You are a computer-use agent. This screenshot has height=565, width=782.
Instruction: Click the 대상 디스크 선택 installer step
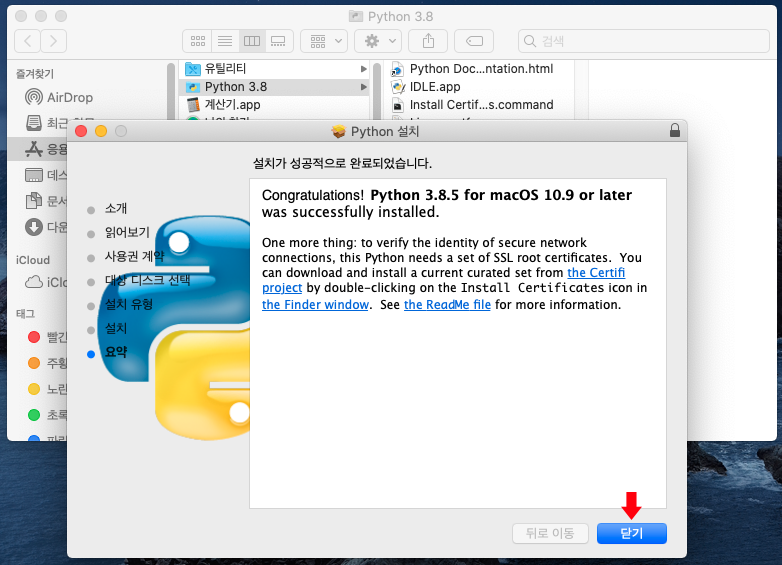tap(147, 280)
